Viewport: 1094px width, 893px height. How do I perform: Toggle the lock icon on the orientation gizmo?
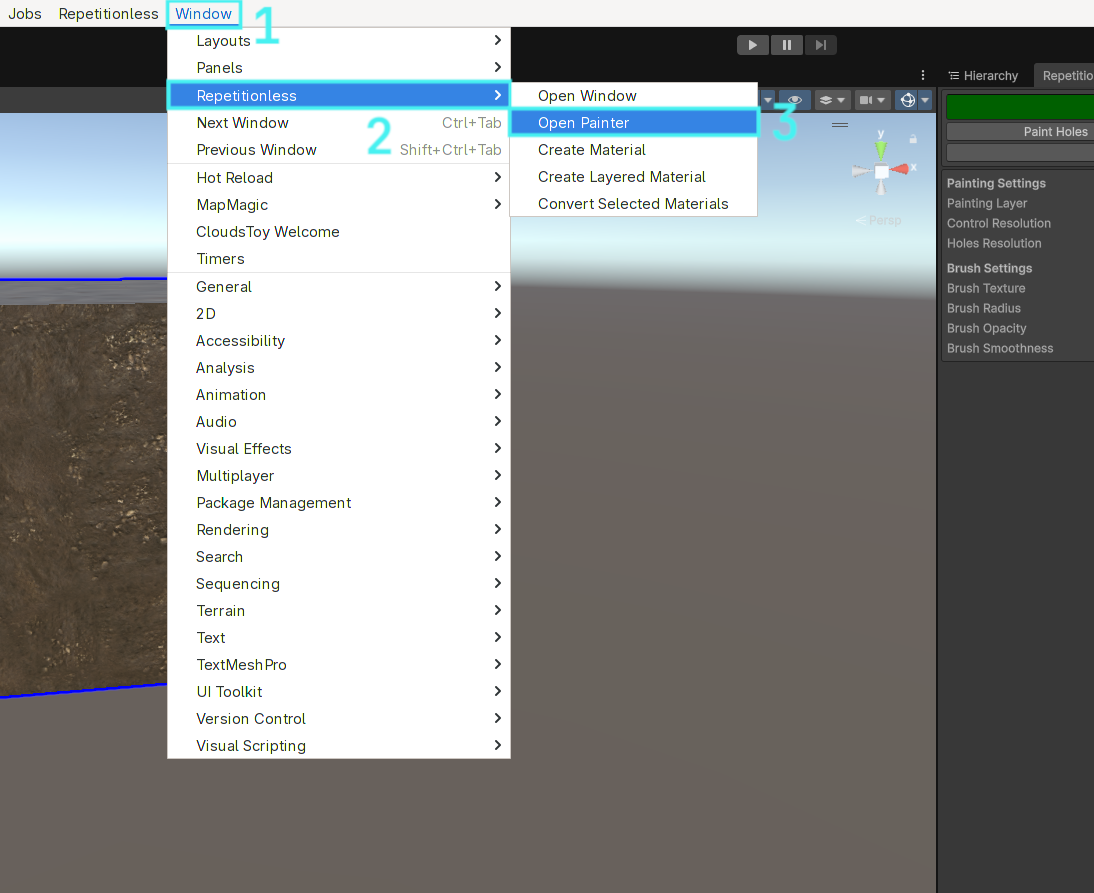click(x=913, y=140)
